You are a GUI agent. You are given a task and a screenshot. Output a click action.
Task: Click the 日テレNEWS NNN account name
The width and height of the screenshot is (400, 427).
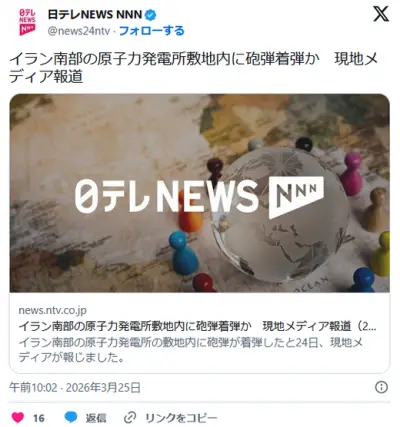point(95,14)
